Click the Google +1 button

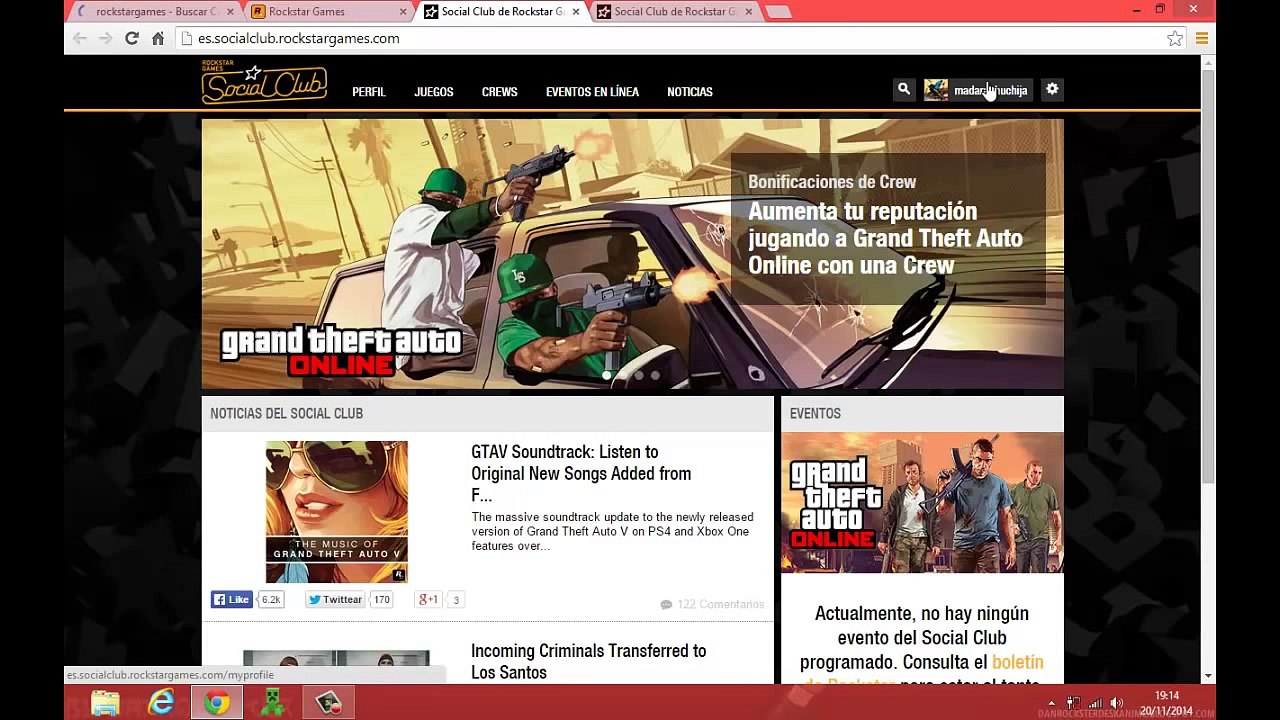click(x=429, y=600)
